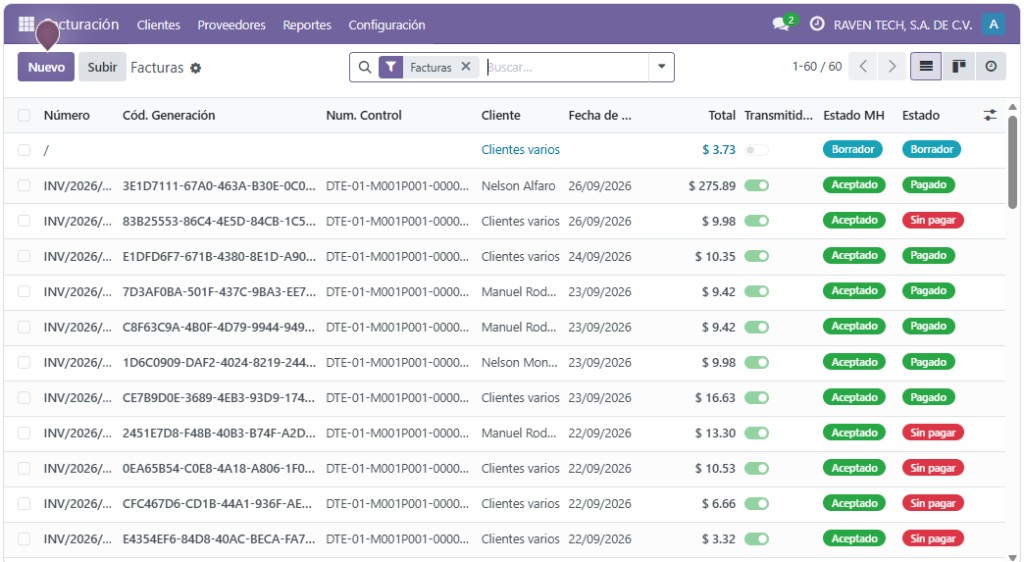The height and width of the screenshot is (562, 1024).
Task: Toggle Transmitido switch on $ 10.35 row
Action: click(756, 256)
